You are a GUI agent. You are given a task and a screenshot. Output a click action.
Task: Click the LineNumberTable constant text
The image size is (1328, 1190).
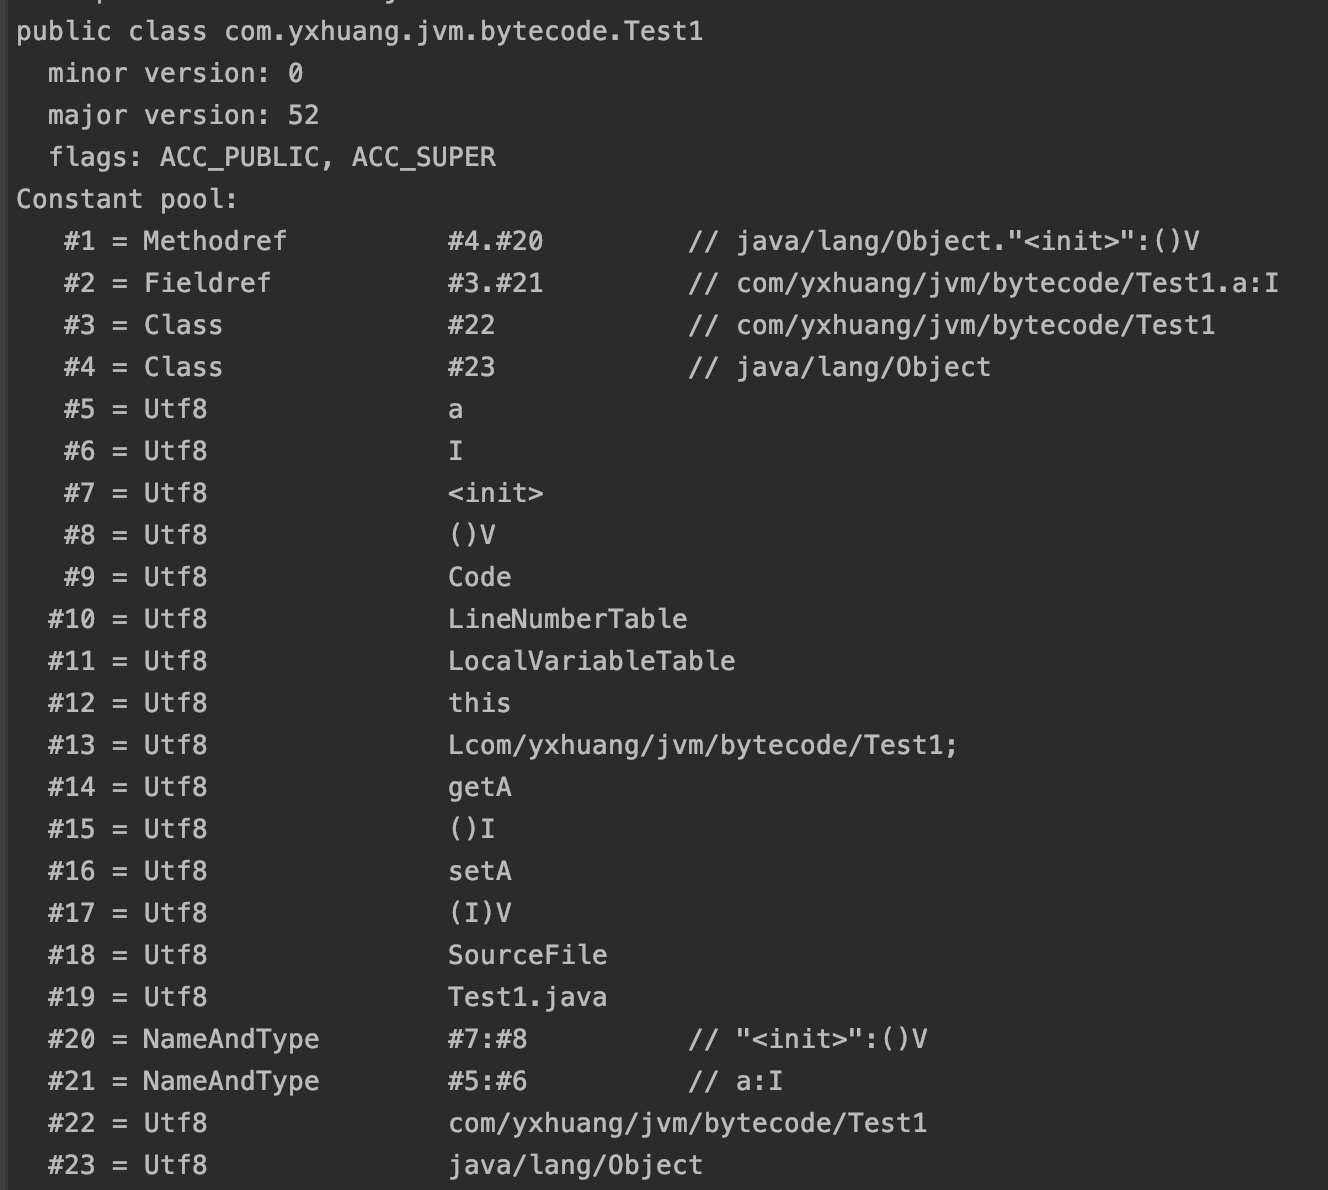567,620
